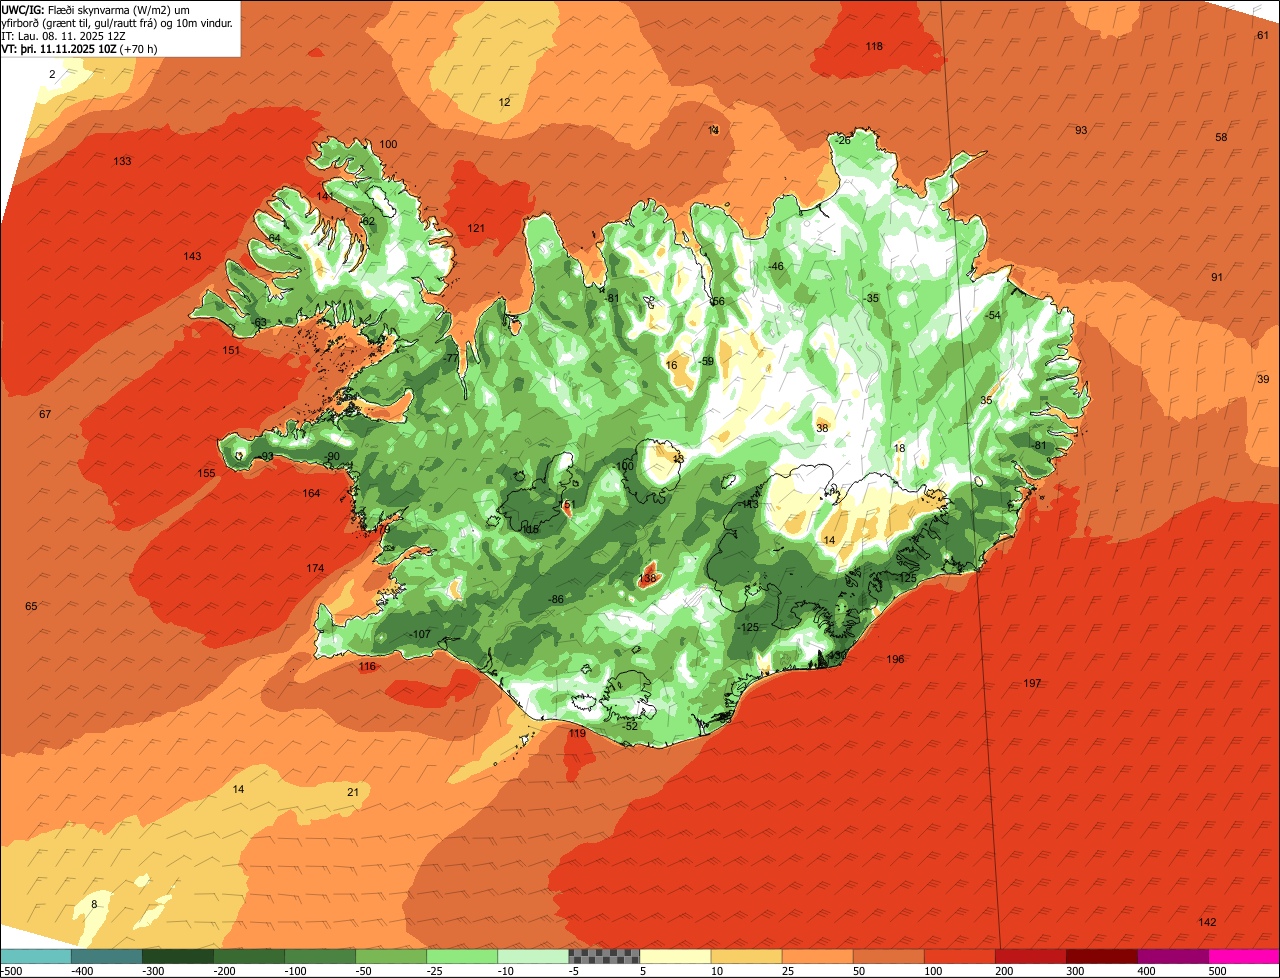
Task: Pick the 25 to 50 orange legend swatch
Action: [817, 956]
